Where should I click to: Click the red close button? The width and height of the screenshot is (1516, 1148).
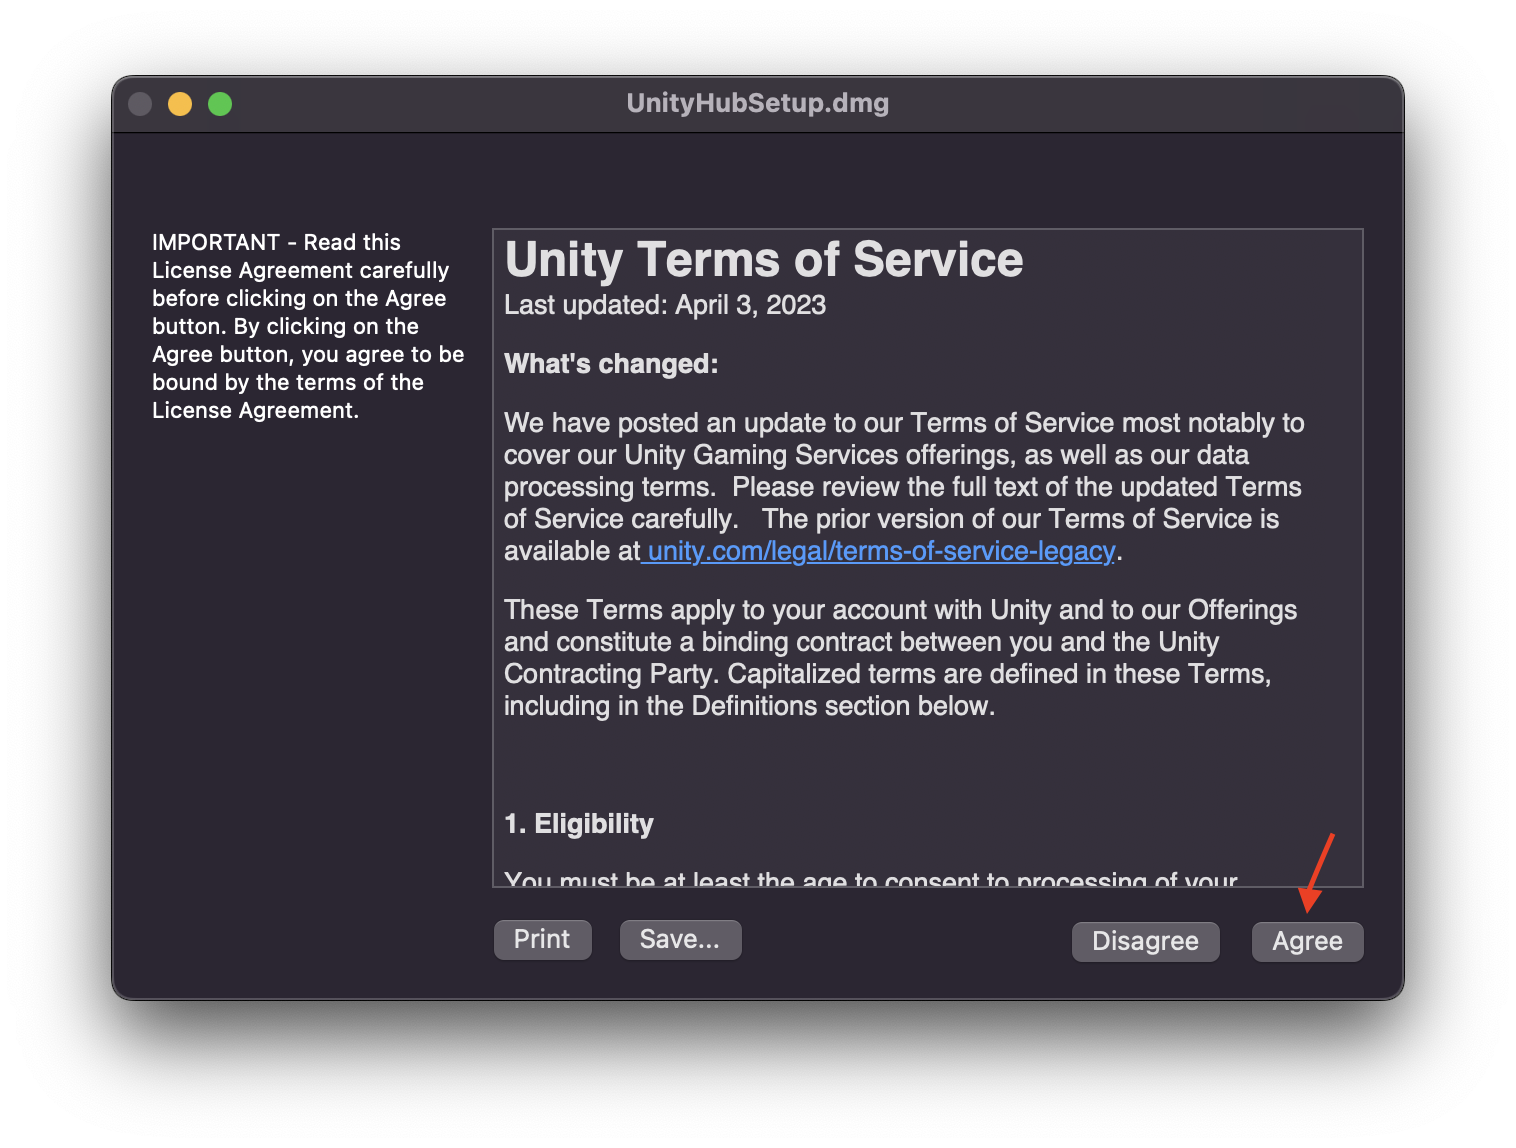(x=140, y=103)
